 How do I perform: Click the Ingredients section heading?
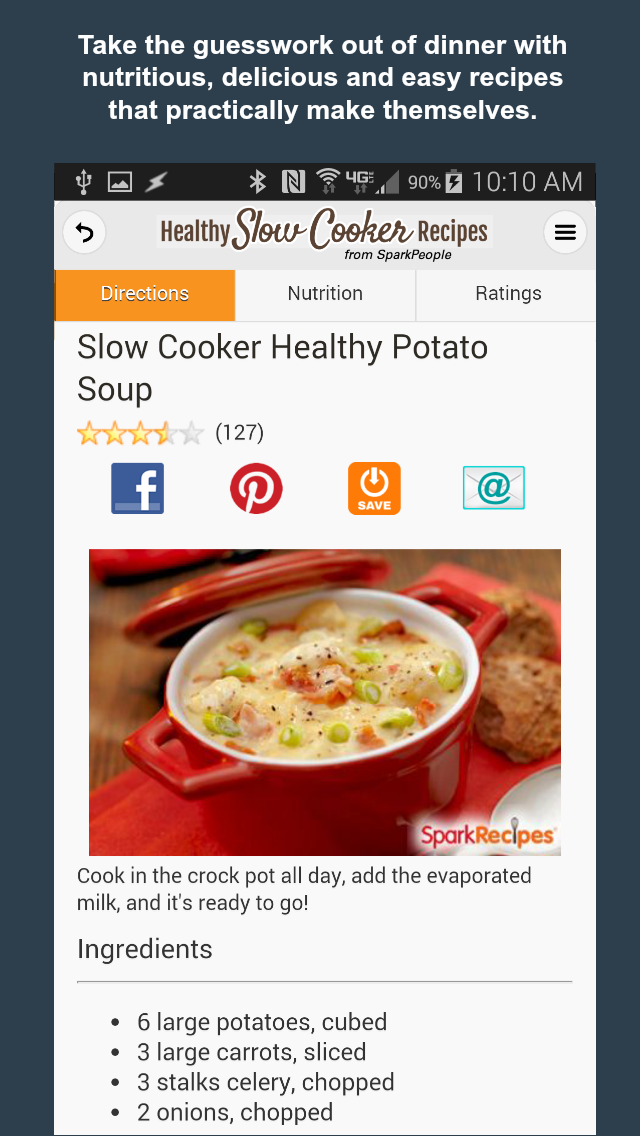[145, 949]
